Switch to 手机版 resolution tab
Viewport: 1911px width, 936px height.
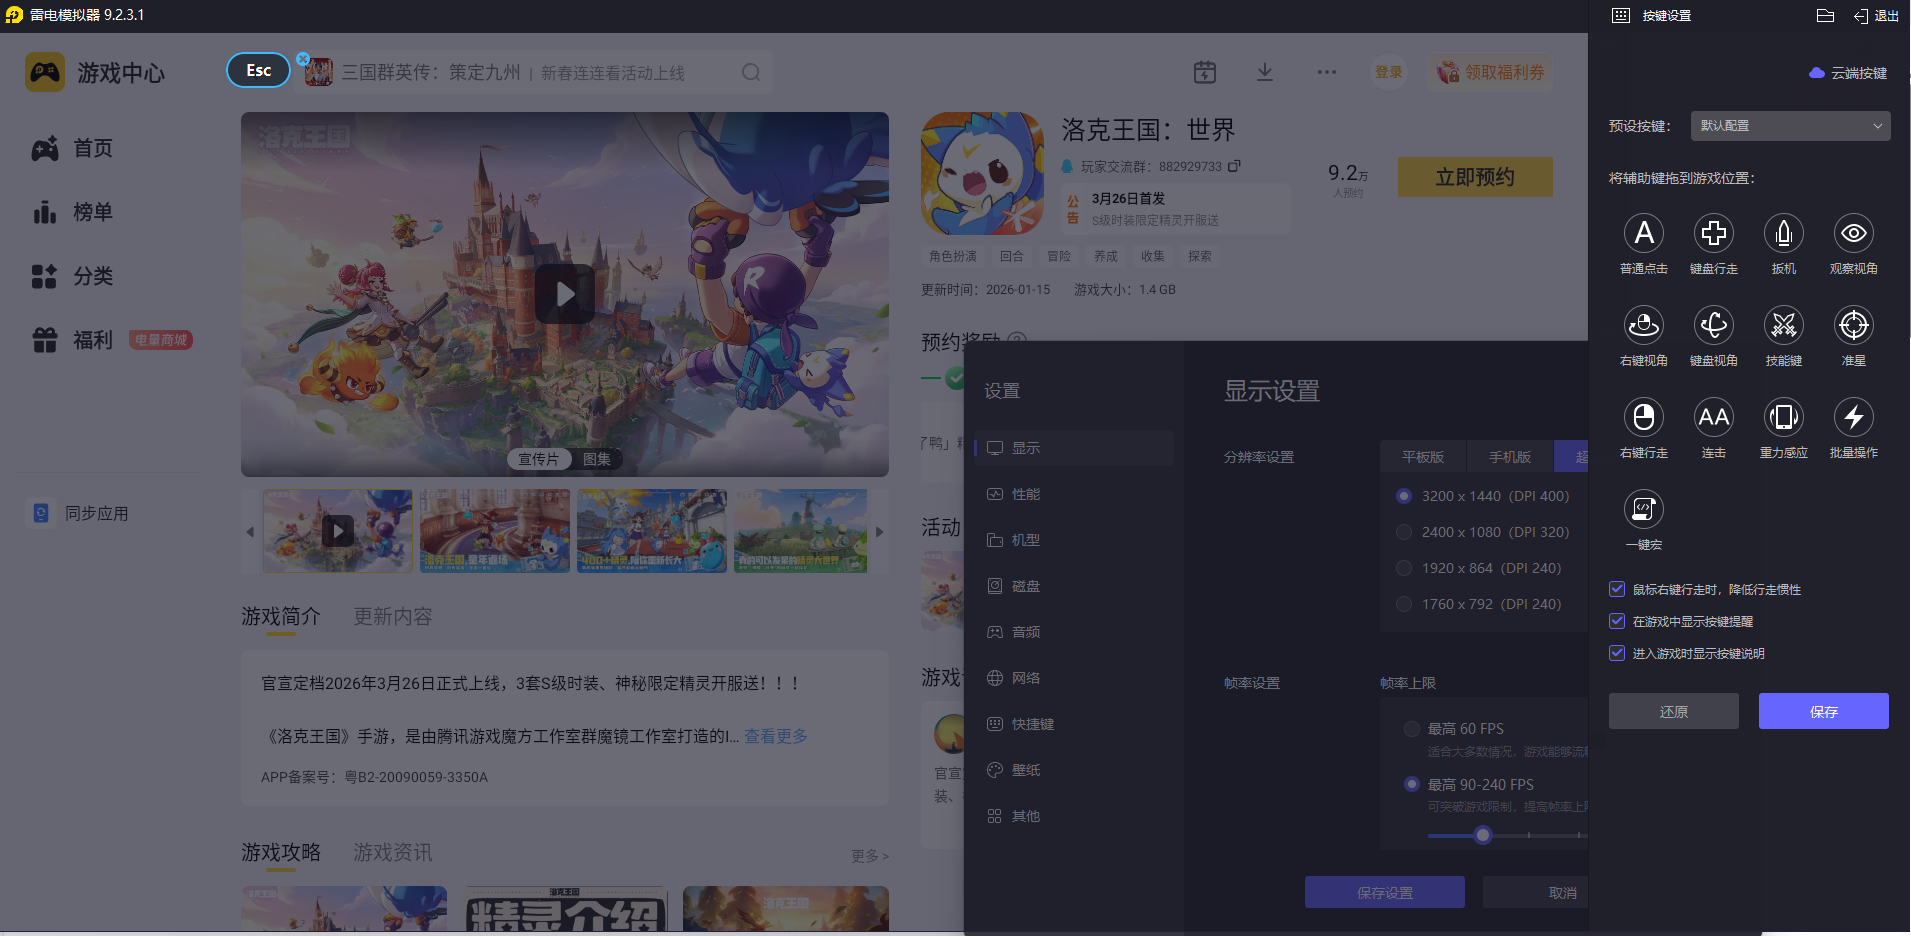pyautogui.click(x=1510, y=457)
